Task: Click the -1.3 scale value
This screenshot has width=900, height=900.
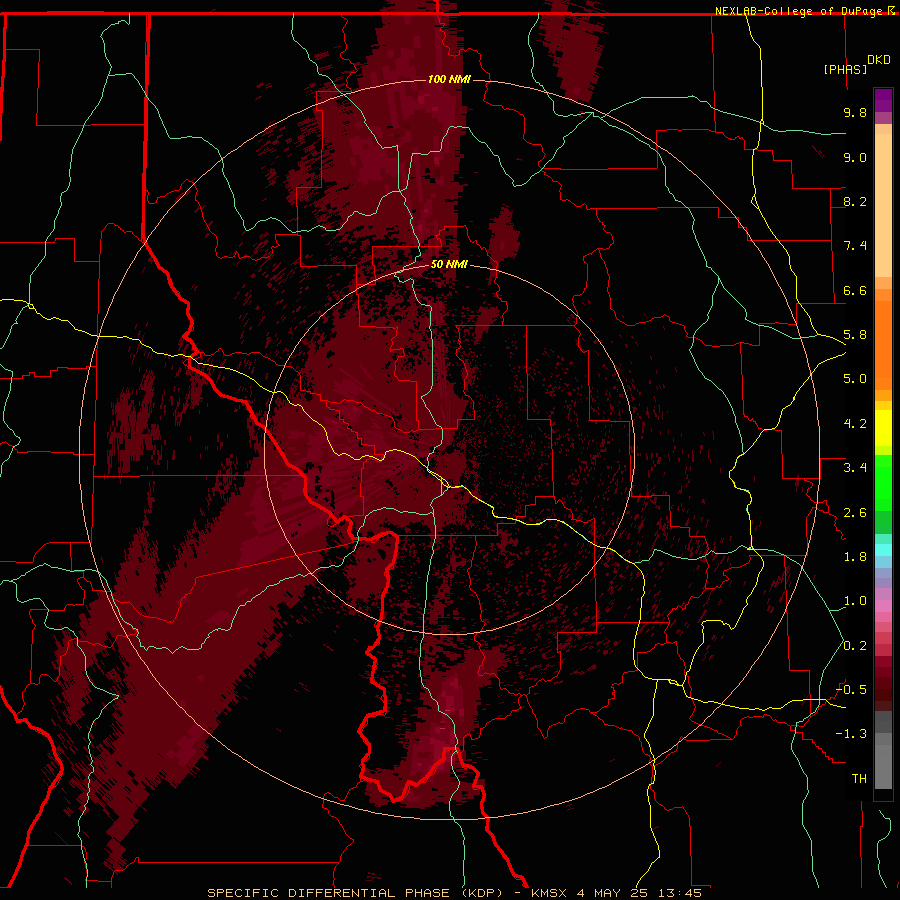Action: (851, 734)
